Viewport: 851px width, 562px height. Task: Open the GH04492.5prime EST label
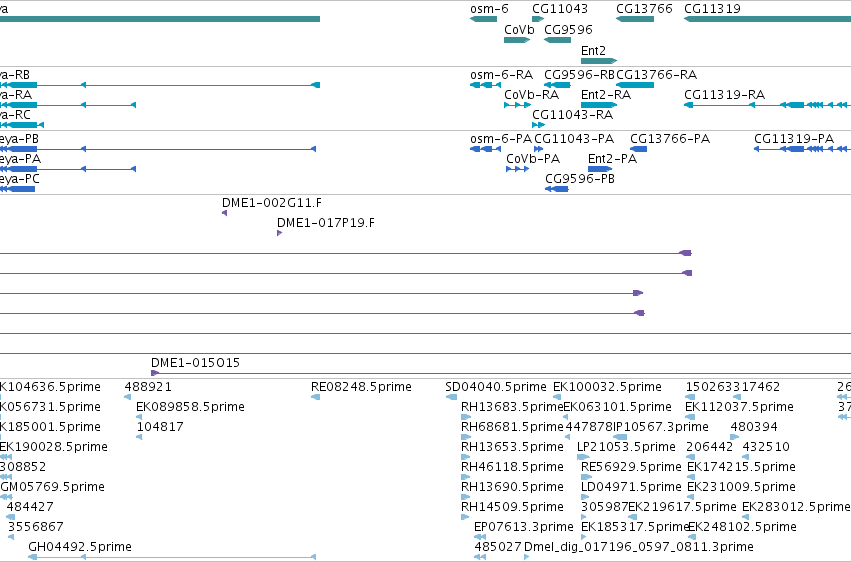point(80,547)
